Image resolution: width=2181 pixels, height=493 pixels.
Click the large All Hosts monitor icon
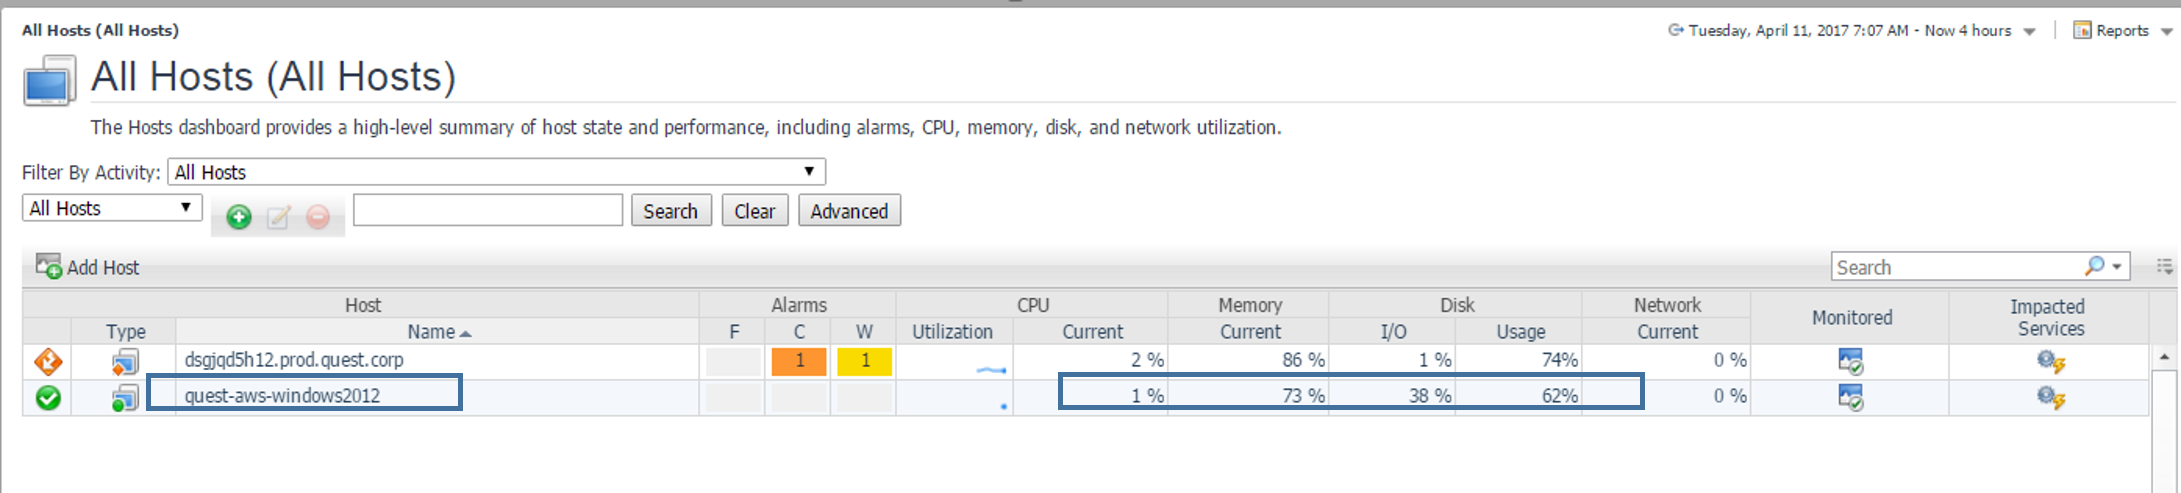[49, 81]
